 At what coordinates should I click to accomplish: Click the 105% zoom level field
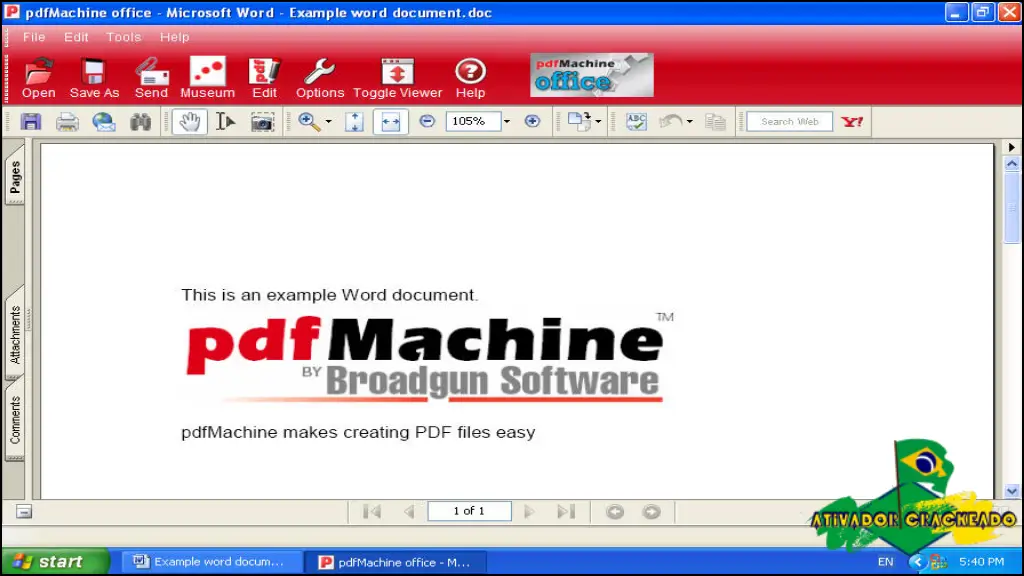pos(473,121)
